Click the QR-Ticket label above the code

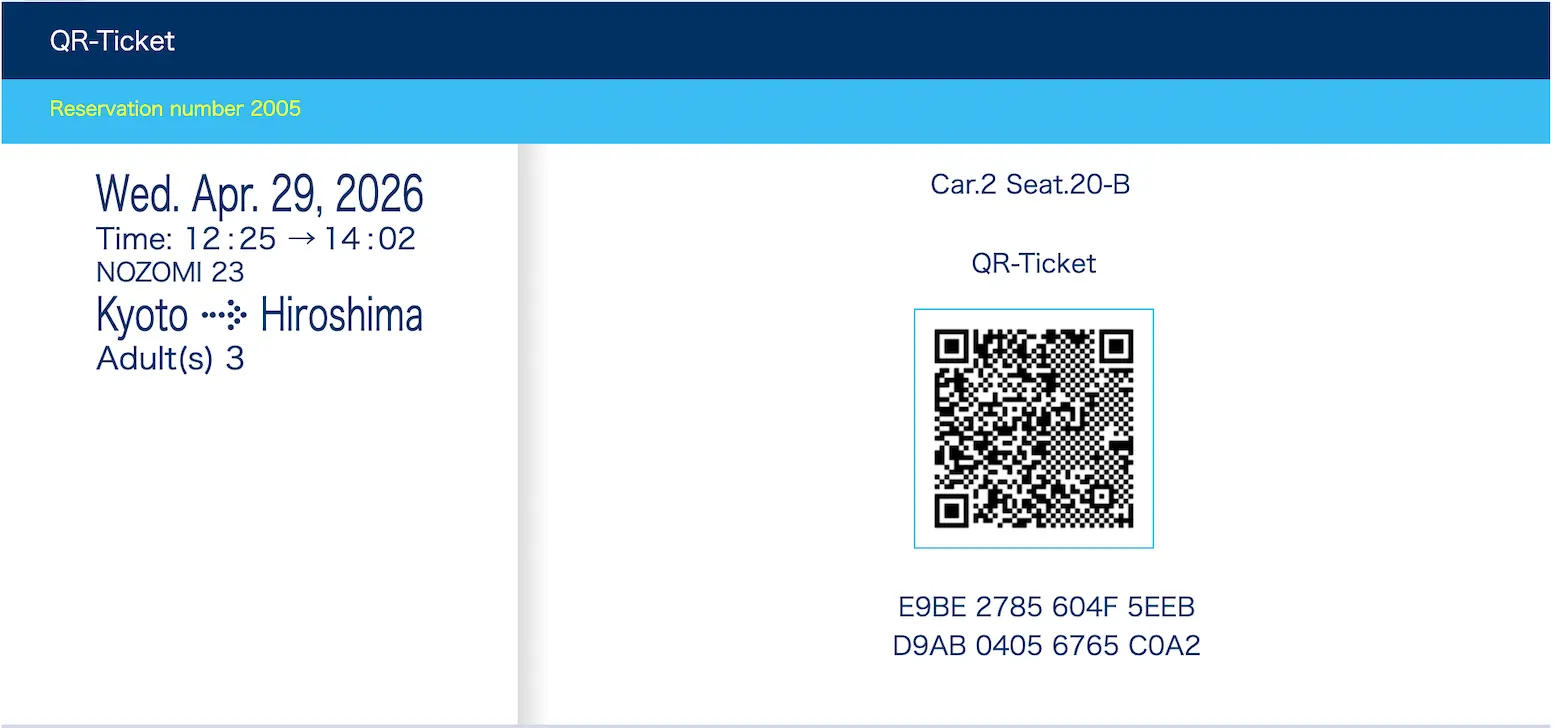pos(1034,263)
